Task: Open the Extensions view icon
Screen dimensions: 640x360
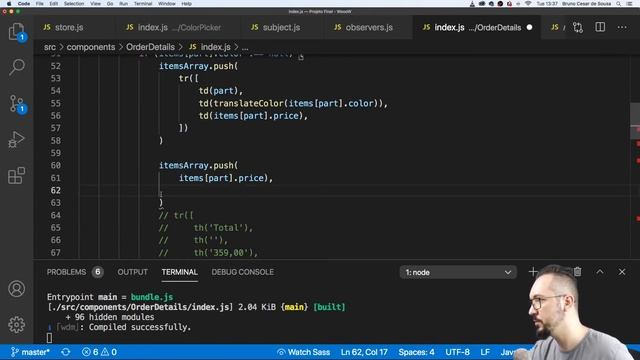Action: 16,176
